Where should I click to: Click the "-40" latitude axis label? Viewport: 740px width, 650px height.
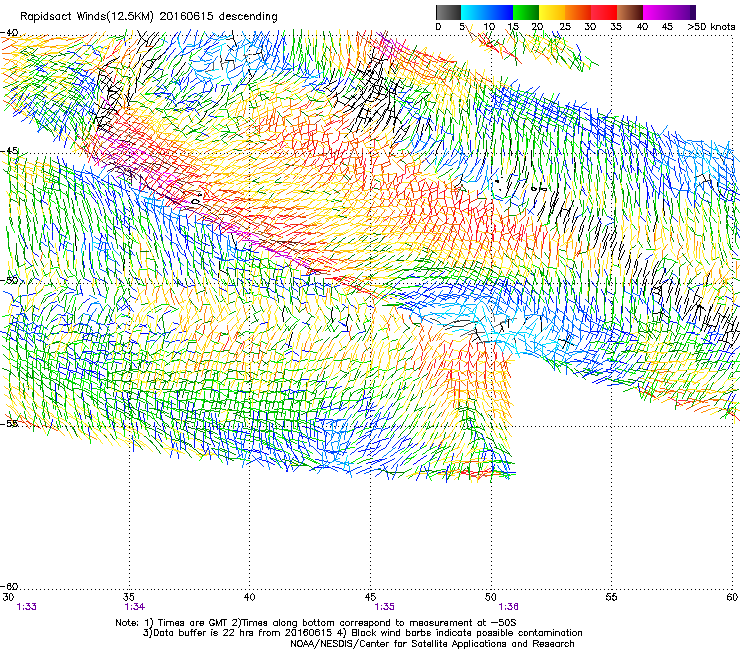(10, 33)
